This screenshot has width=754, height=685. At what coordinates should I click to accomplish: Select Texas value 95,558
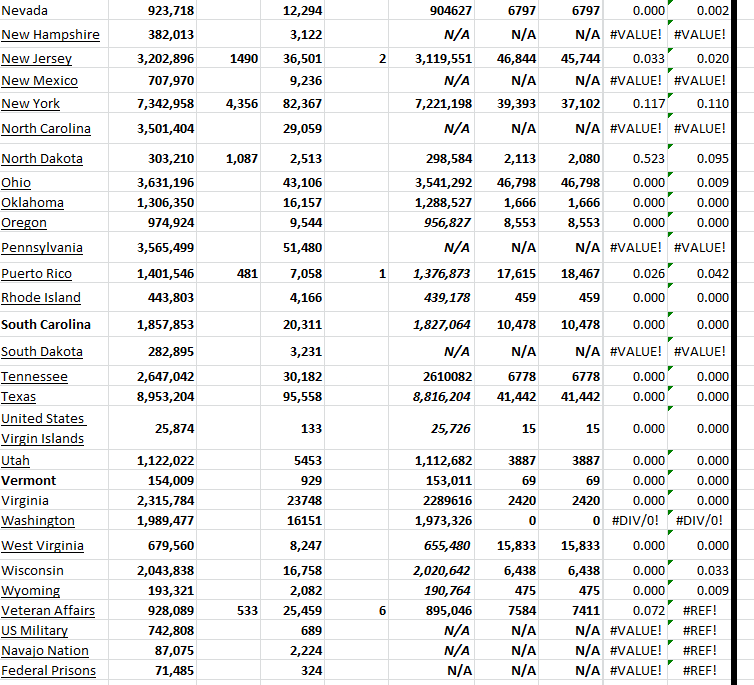click(293, 397)
